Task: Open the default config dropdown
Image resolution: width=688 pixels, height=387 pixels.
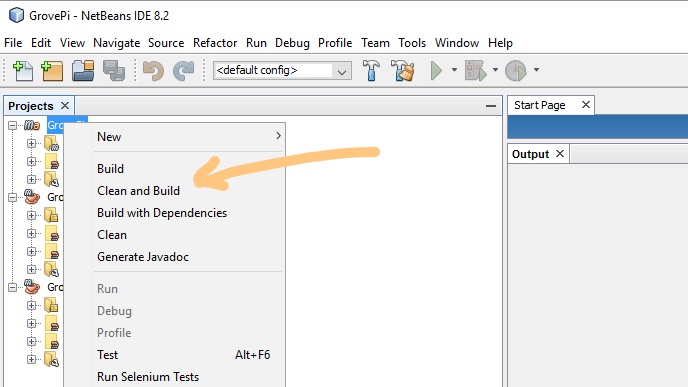Action: pos(282,70)
